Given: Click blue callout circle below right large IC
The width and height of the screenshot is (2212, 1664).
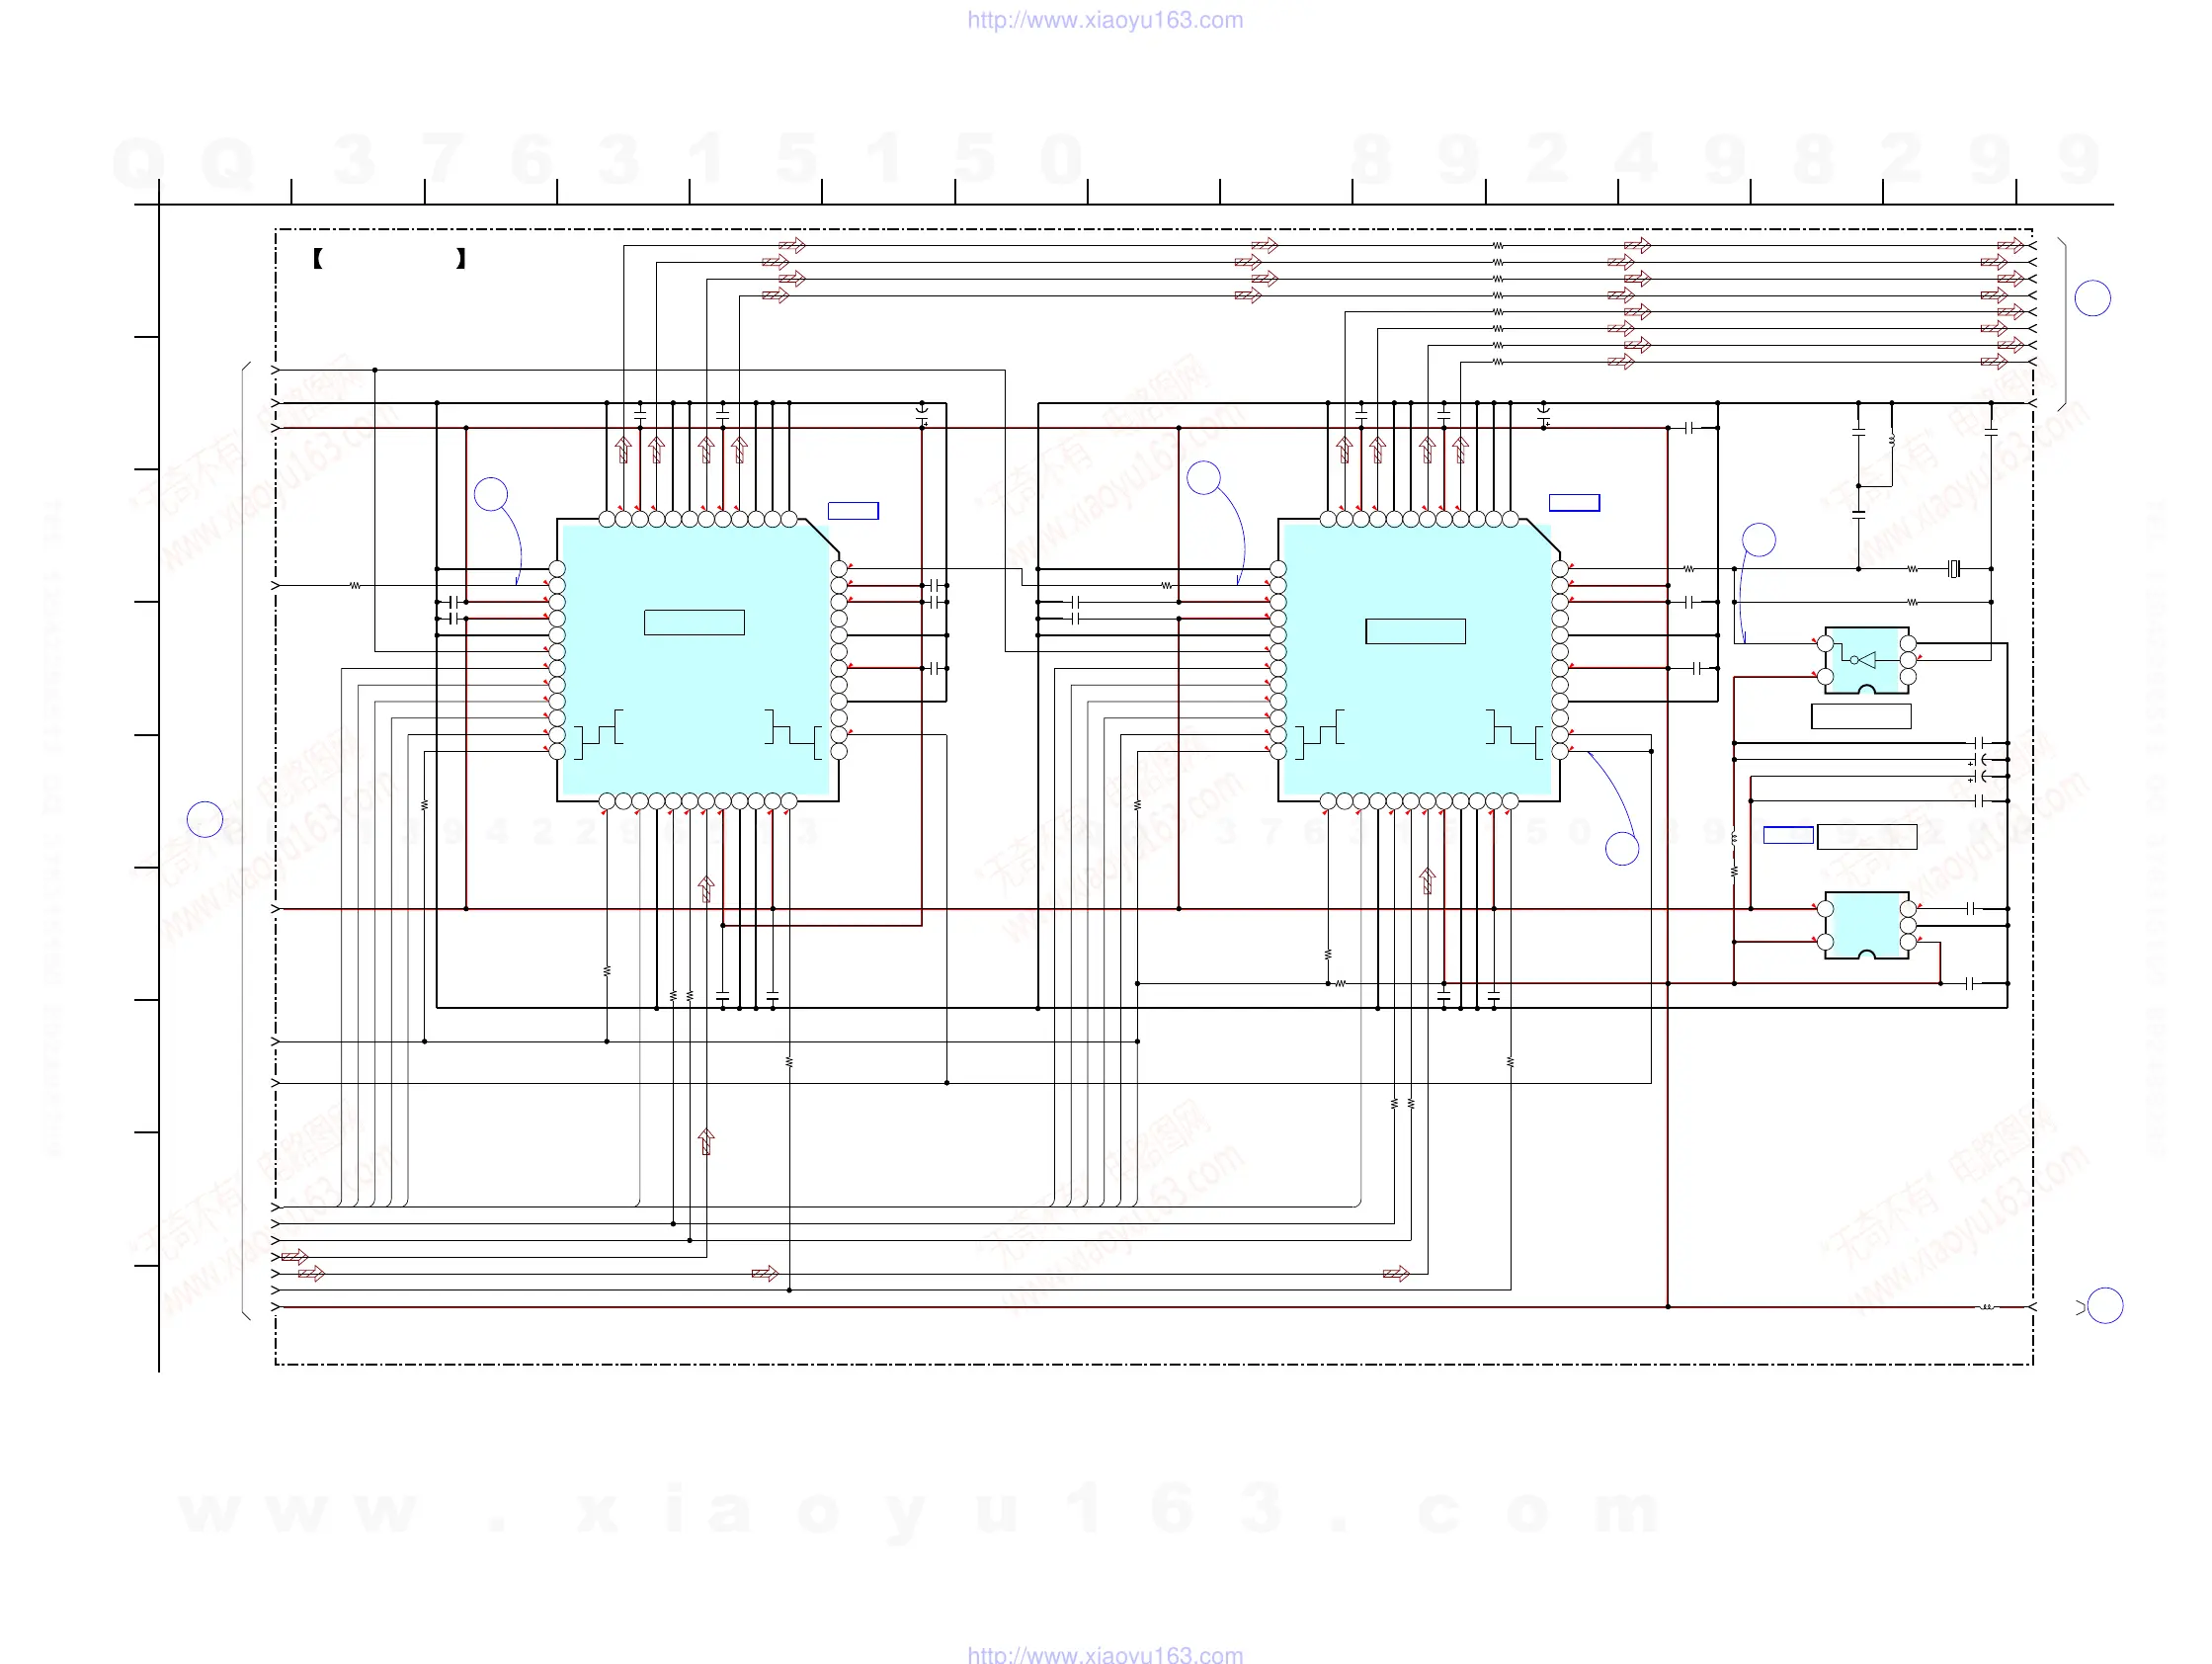Looking at the screenshot, I should 1621,849.
